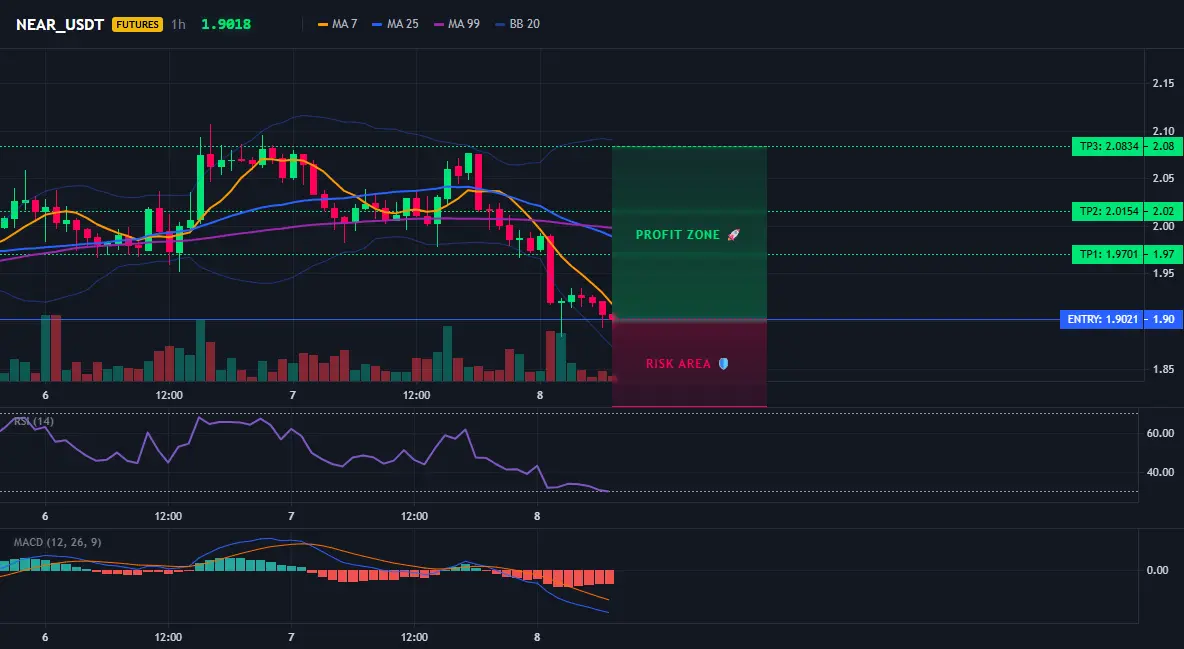Click the RSI (14) indicator label
Image resolution: width=1184 pixels, height=649 pixels.
(34, 422)
